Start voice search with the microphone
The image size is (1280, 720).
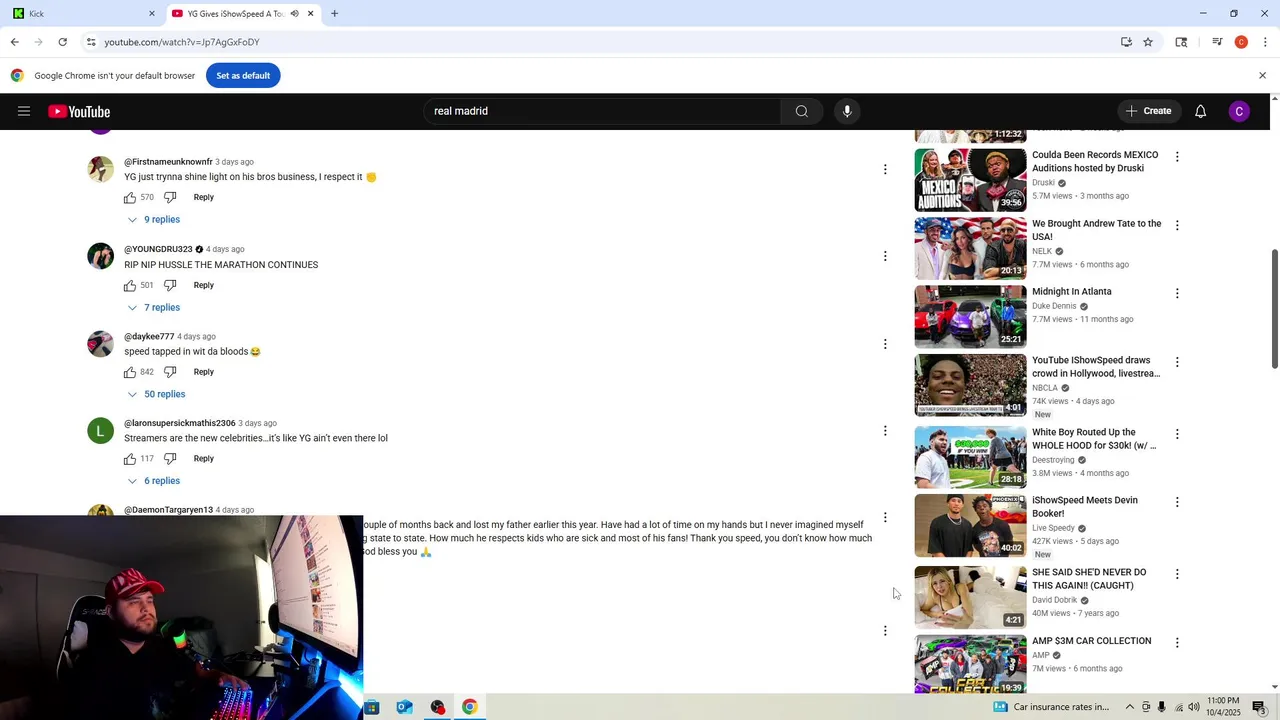point(847,111)
